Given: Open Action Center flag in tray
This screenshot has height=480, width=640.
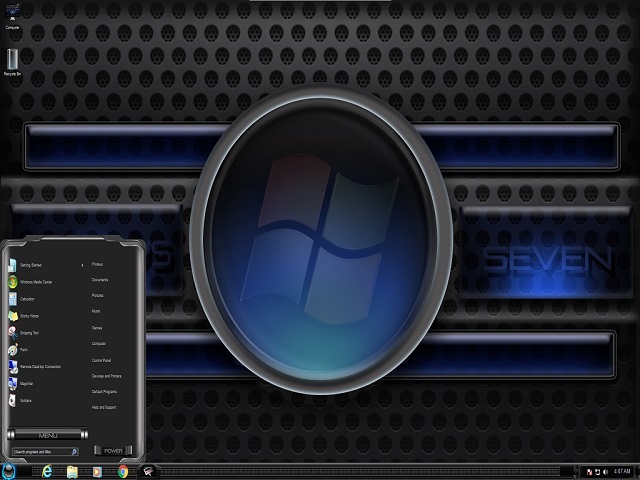Looking at the screenshot, I should click(x=590, y=472).
